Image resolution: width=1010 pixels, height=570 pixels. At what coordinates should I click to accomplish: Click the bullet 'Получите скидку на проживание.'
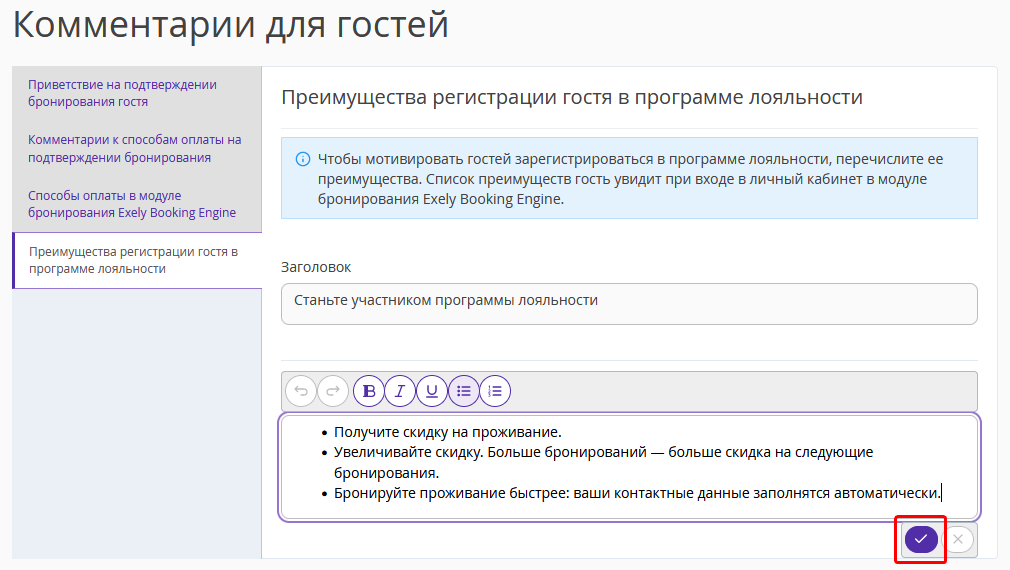click(x=448, y=432)
